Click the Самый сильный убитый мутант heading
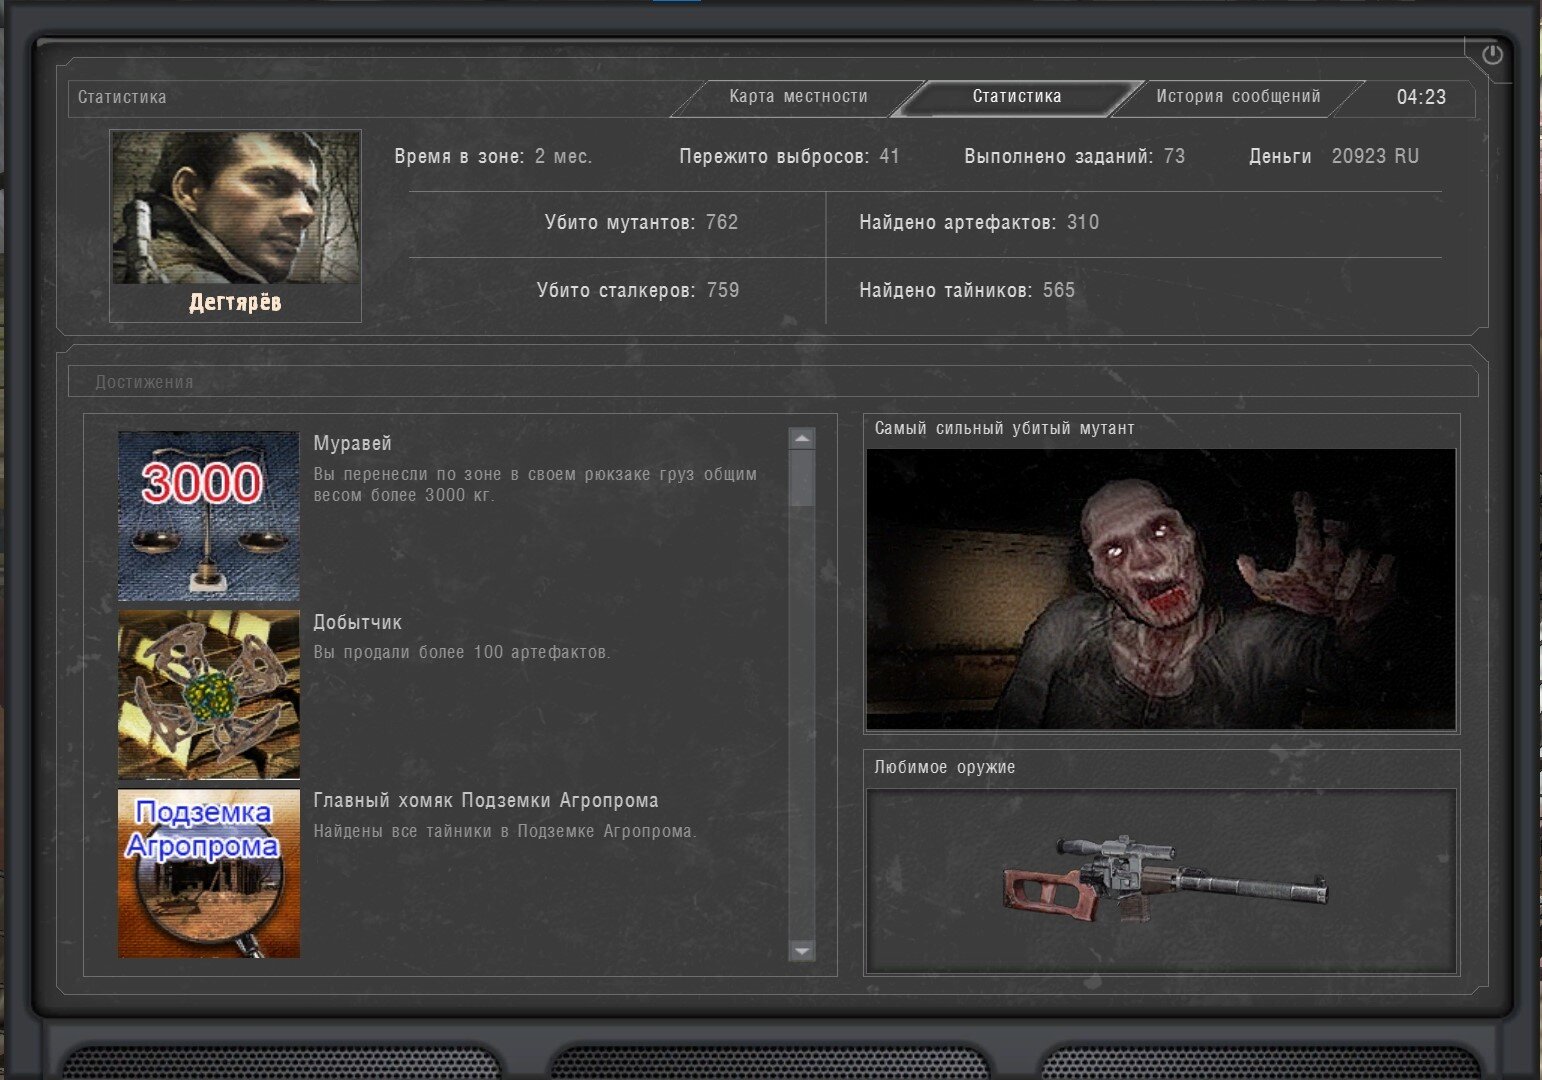Screen dimensions: 1542x1080 point(1004,428)
